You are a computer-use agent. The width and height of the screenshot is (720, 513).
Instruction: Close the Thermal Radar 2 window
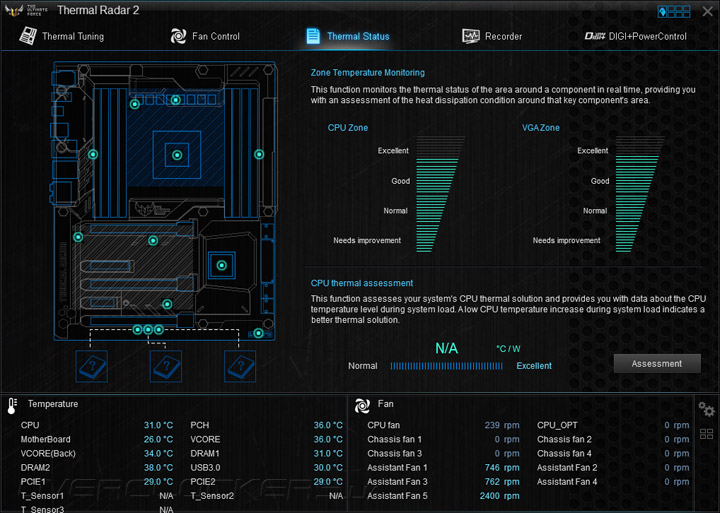pyautogui.click(x=708, y=11)
